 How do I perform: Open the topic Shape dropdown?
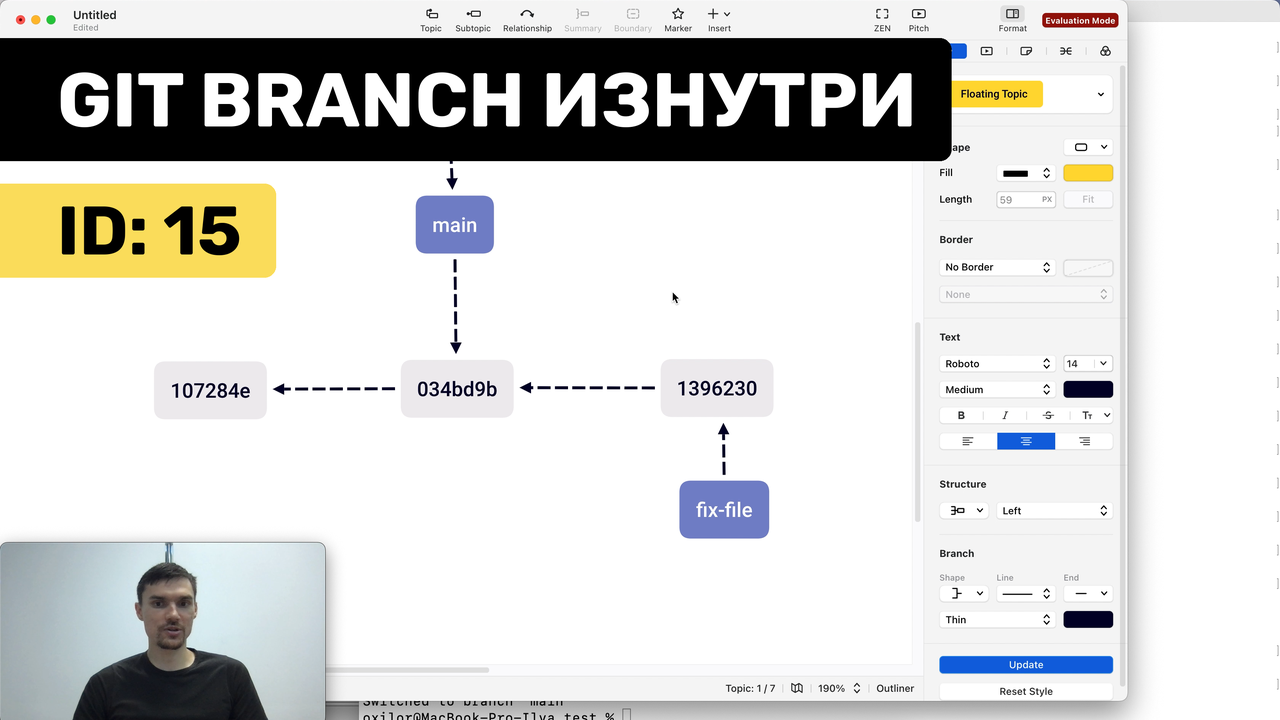[1088, 147]
